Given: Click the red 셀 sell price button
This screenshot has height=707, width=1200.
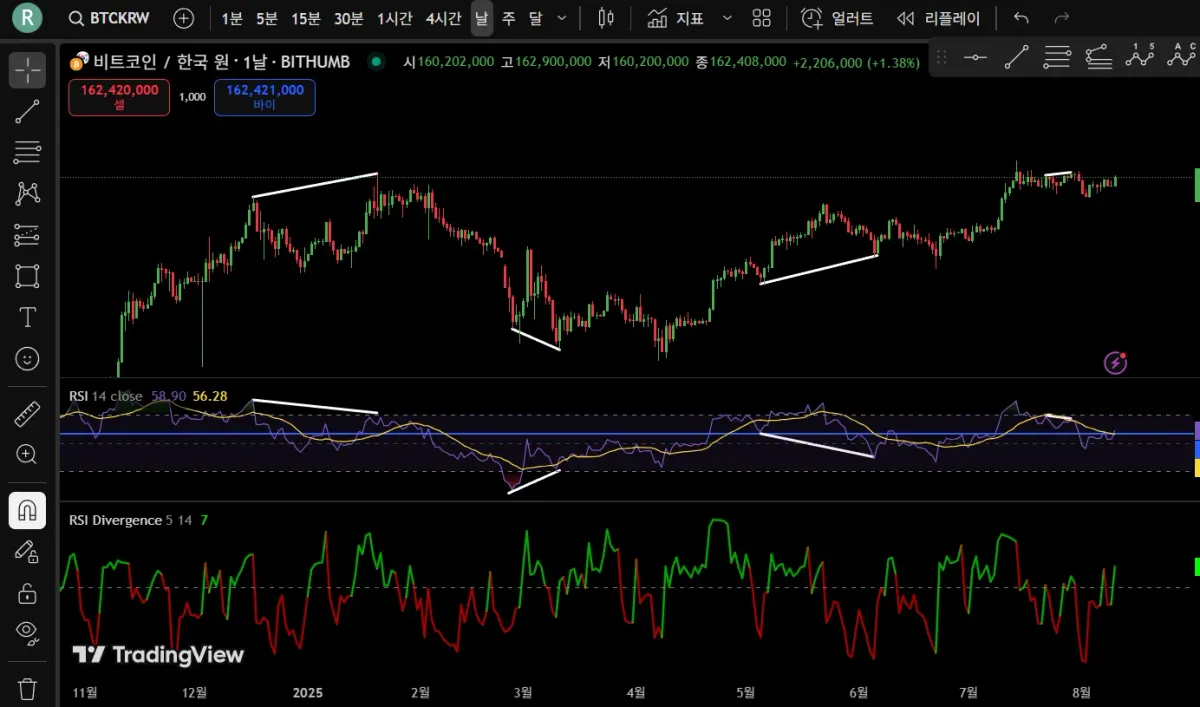Looking at the screenshot, I should 119,97.
